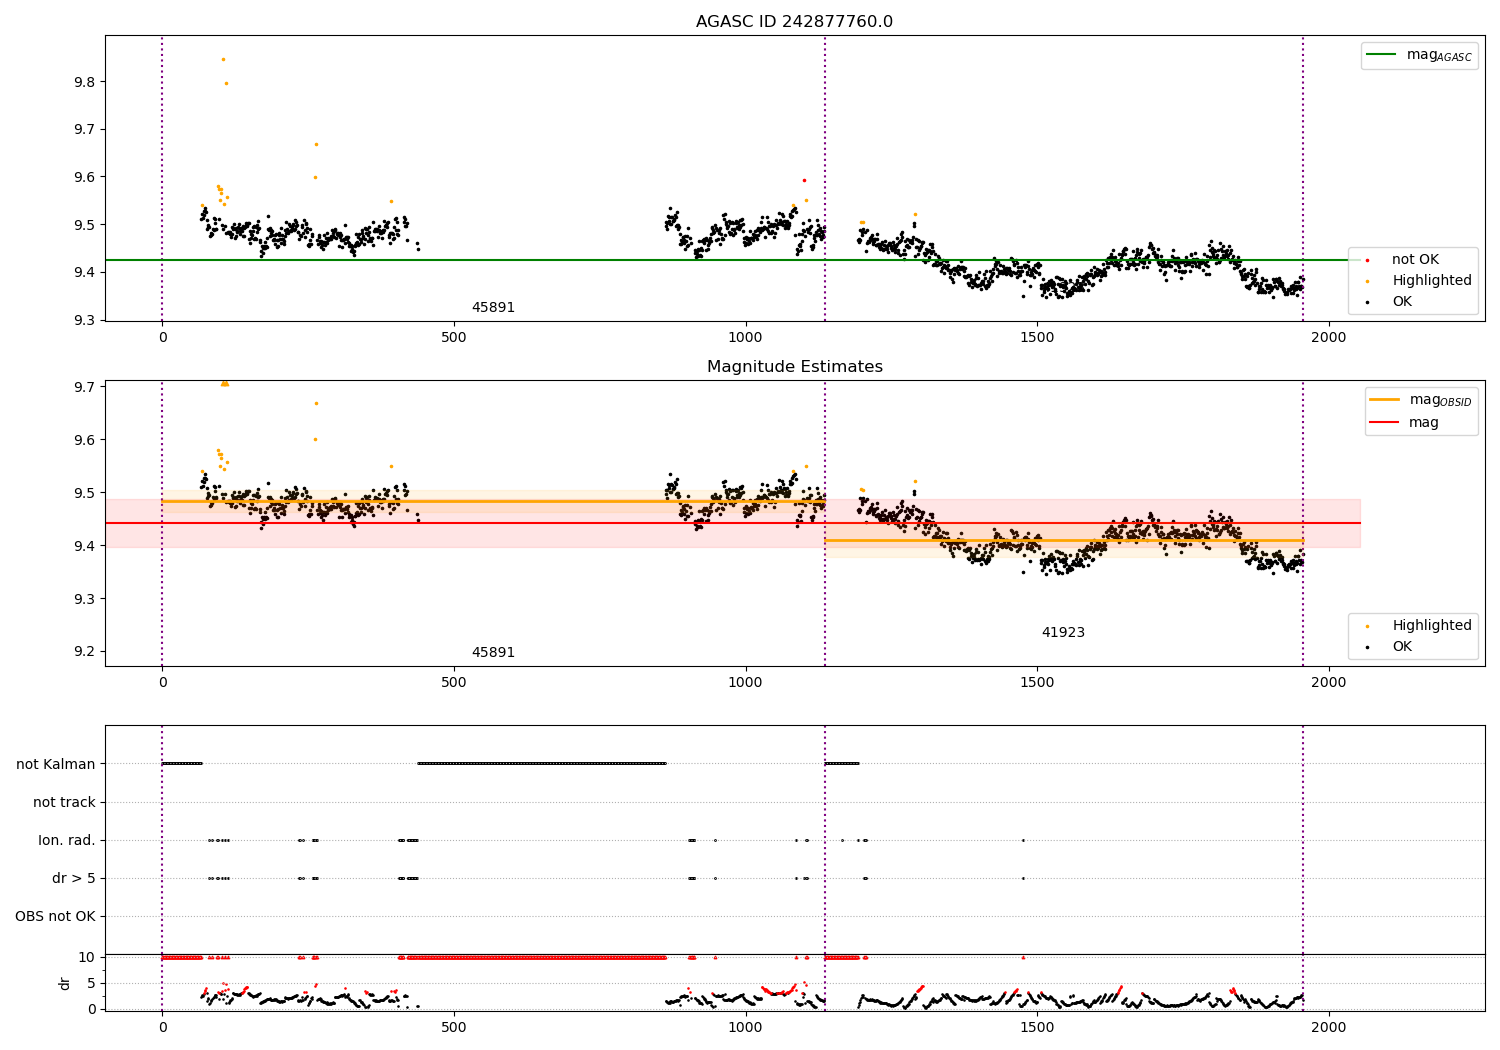This screenshot has height=1050, width=1500.
Task: Click the OBSID label 41923 in middle plot
Action: point(1063,633)
